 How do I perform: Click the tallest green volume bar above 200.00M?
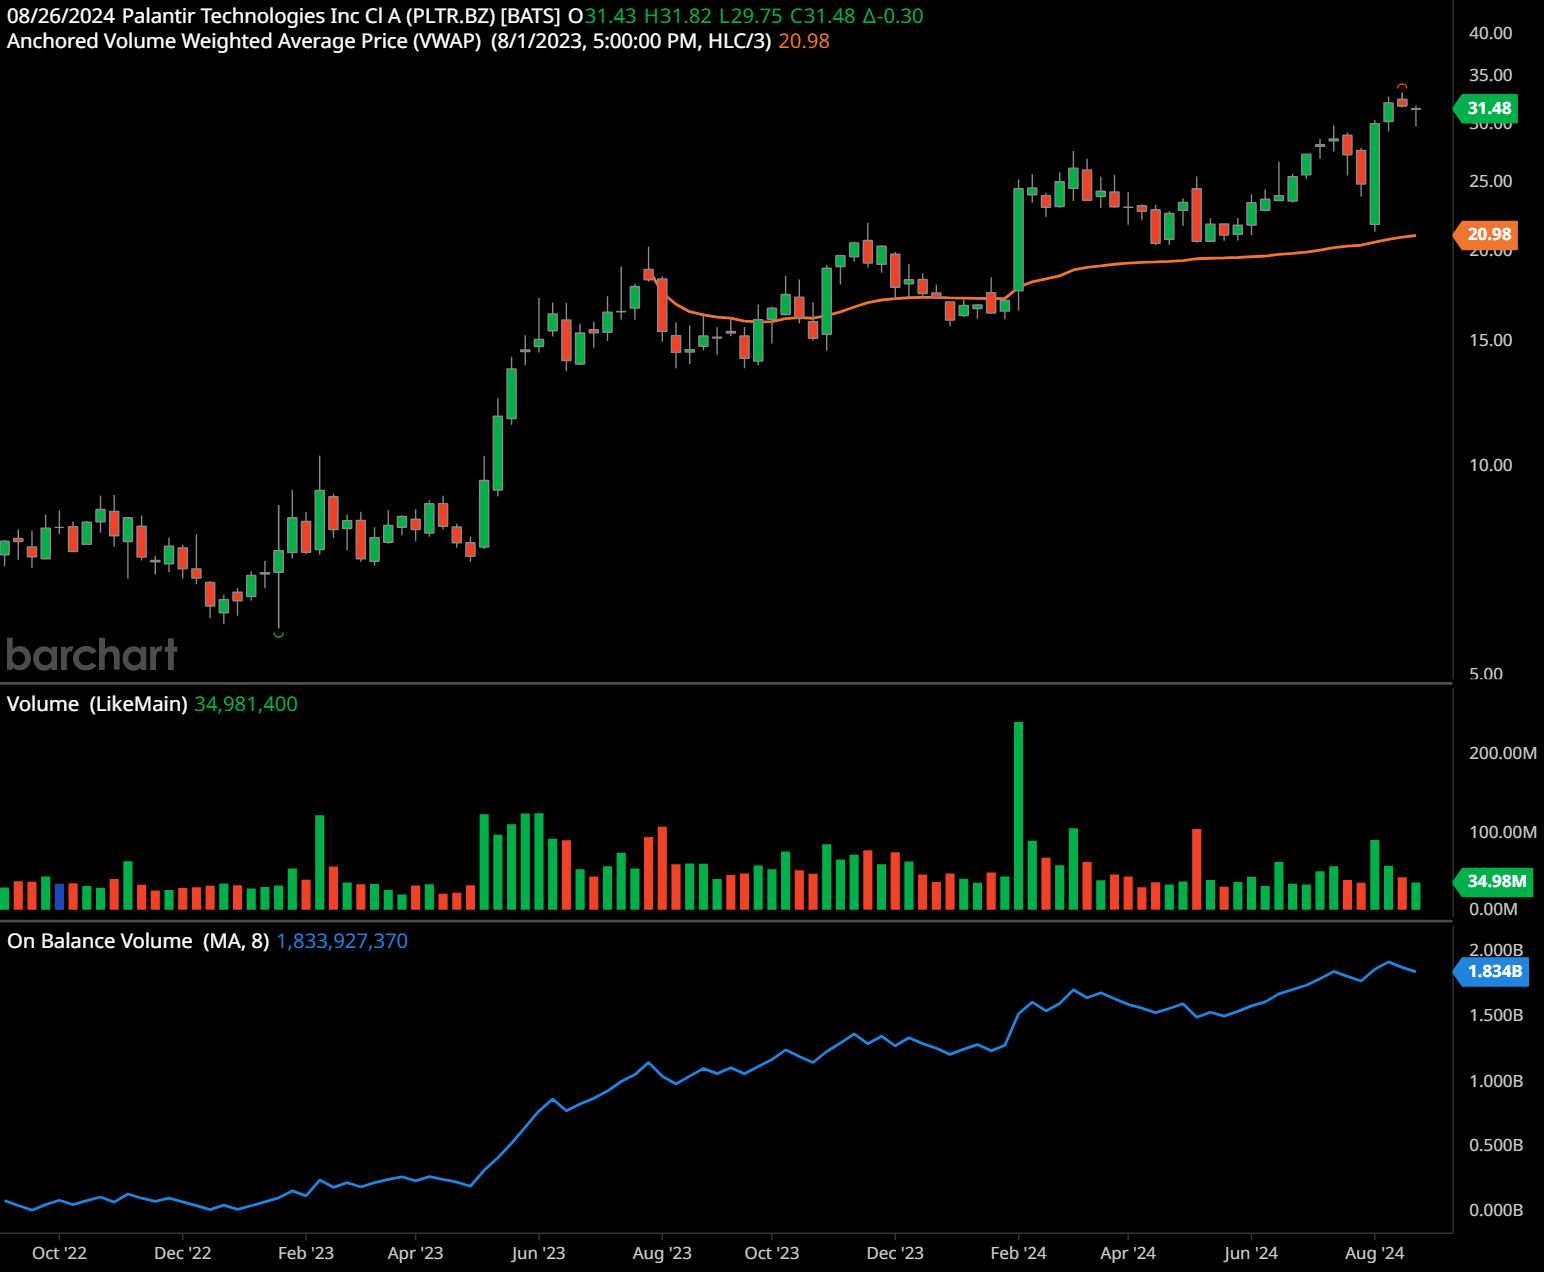coord(1019,815)
